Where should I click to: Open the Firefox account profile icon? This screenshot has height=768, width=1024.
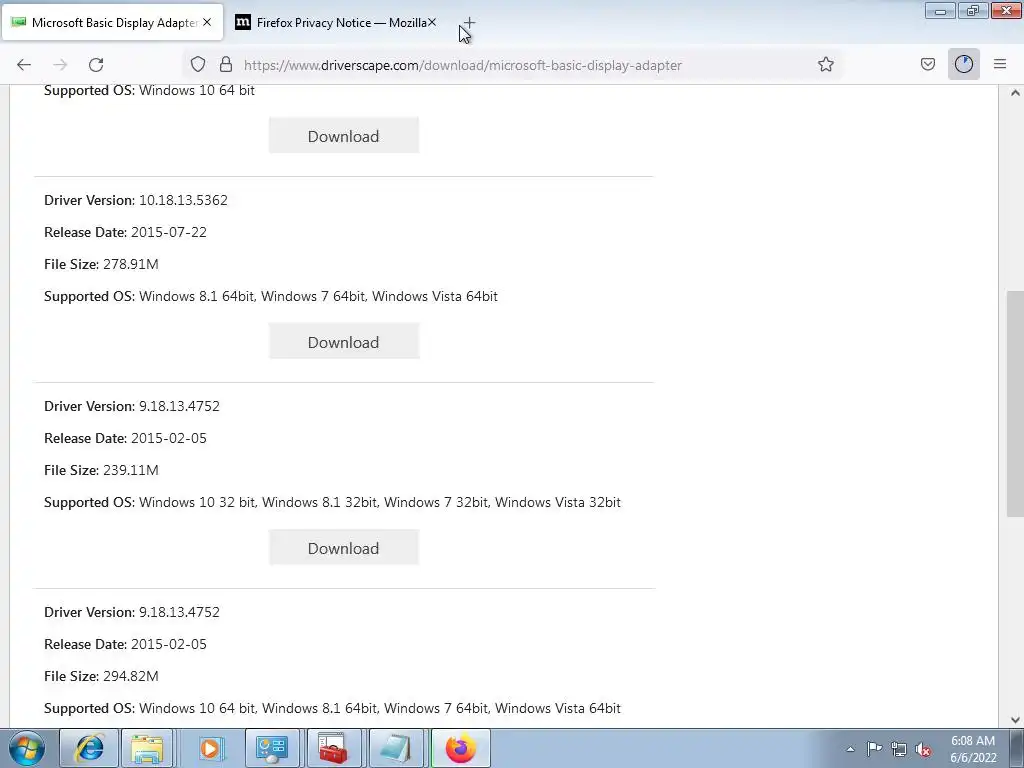964,64
